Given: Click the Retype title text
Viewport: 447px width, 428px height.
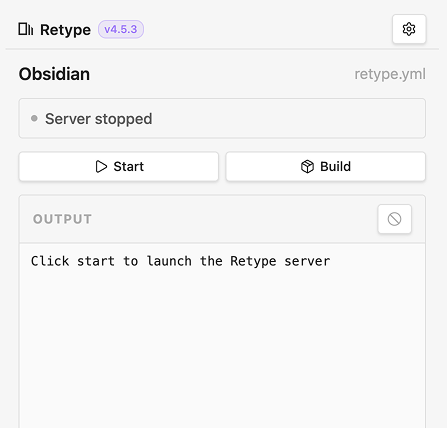Looking at the screenshot, I should click(65, 30).
